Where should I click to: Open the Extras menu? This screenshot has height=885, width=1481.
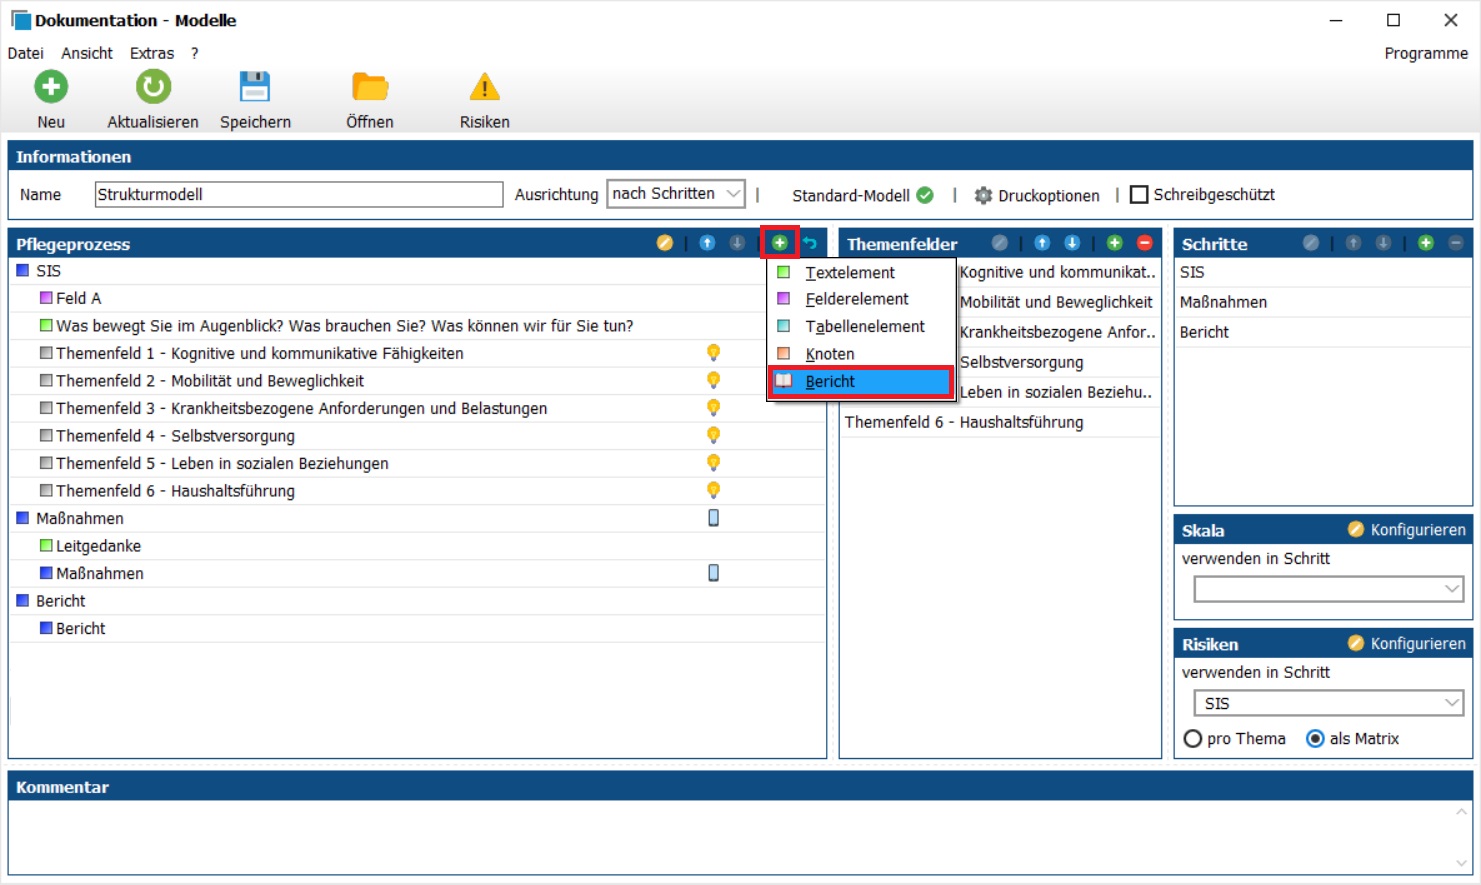(152, 53)
